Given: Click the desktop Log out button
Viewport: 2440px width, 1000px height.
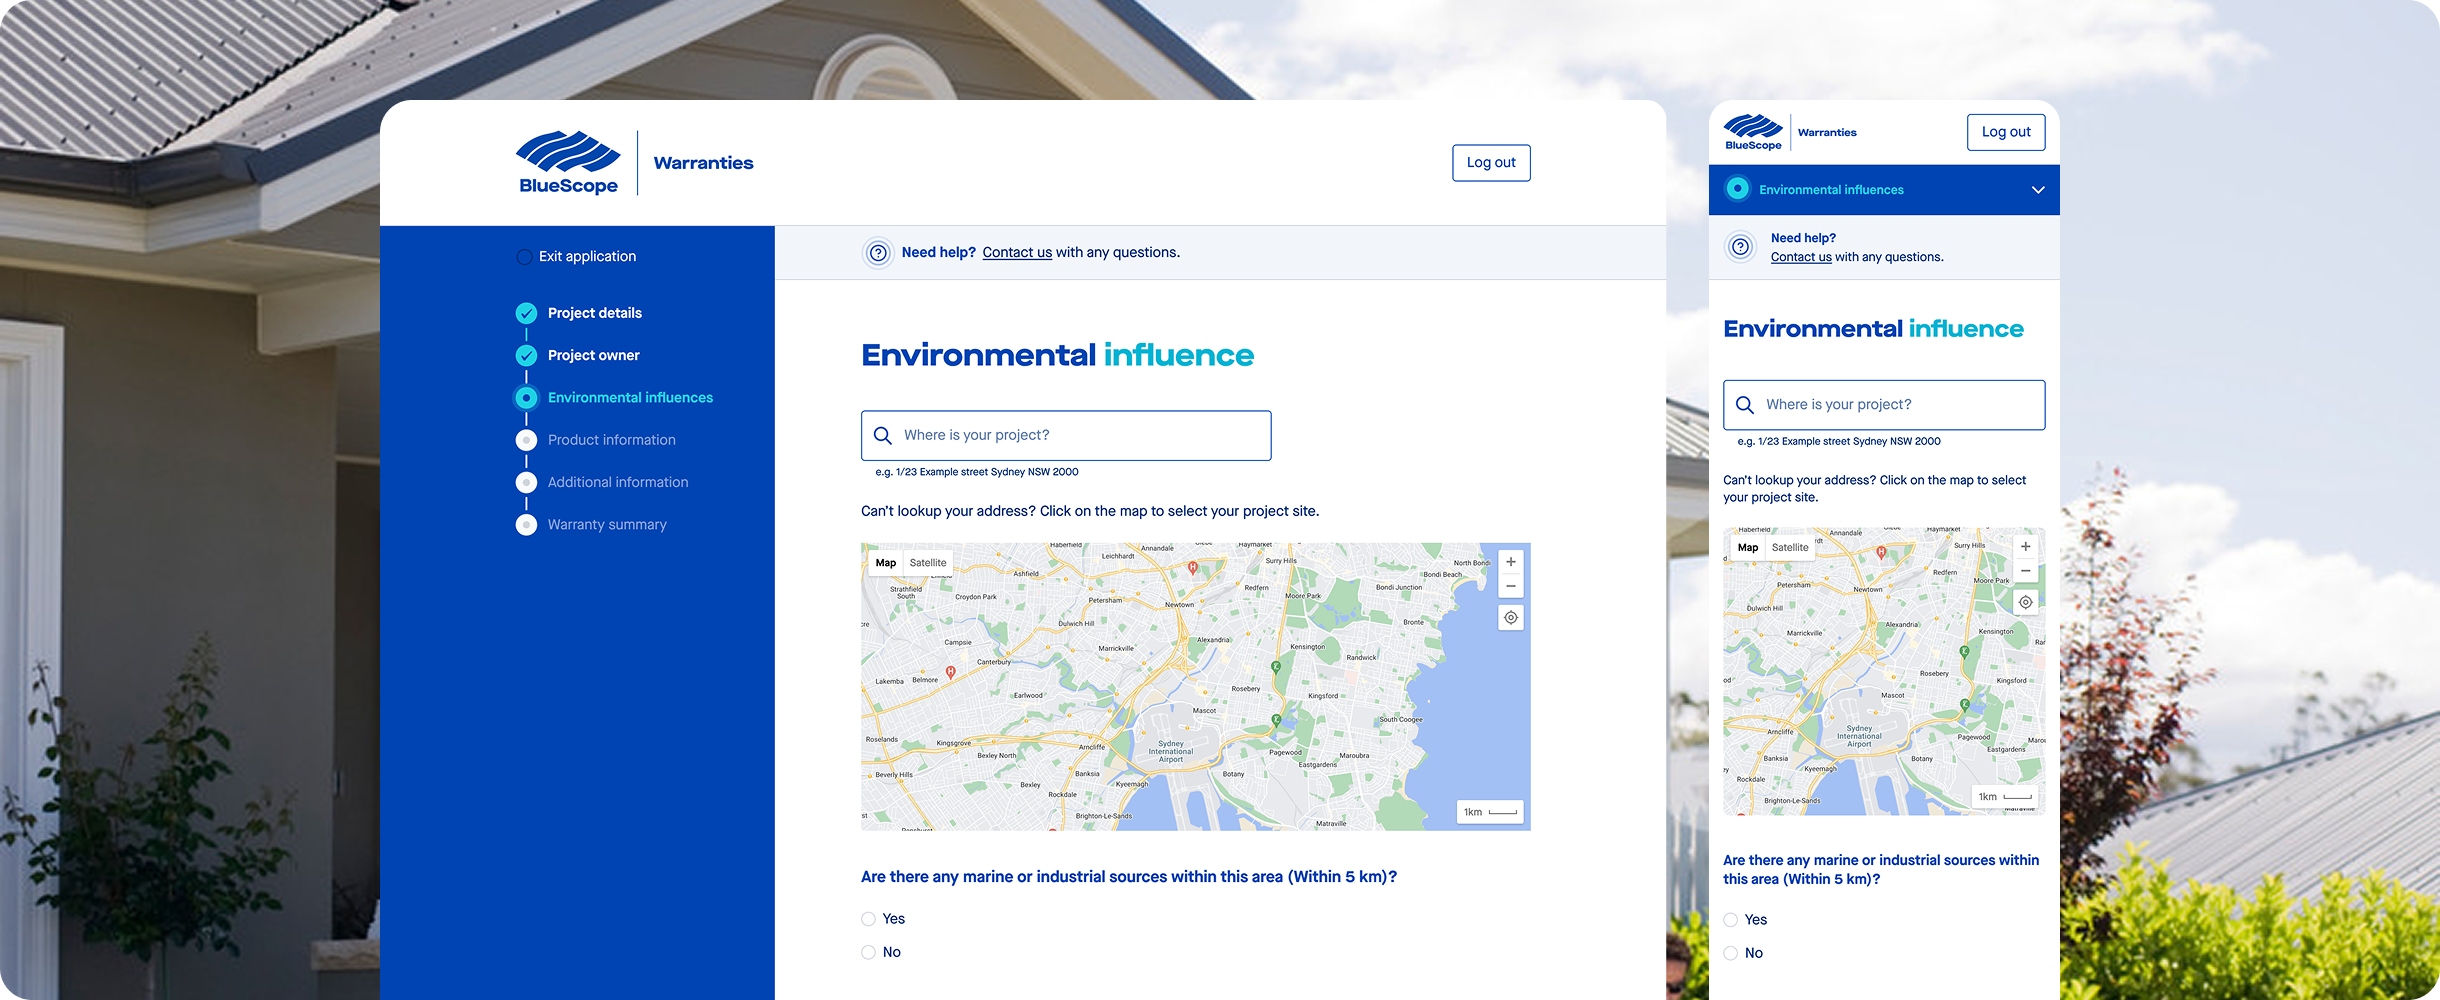Looking at the screenshot, I should tap(1490, 163).
